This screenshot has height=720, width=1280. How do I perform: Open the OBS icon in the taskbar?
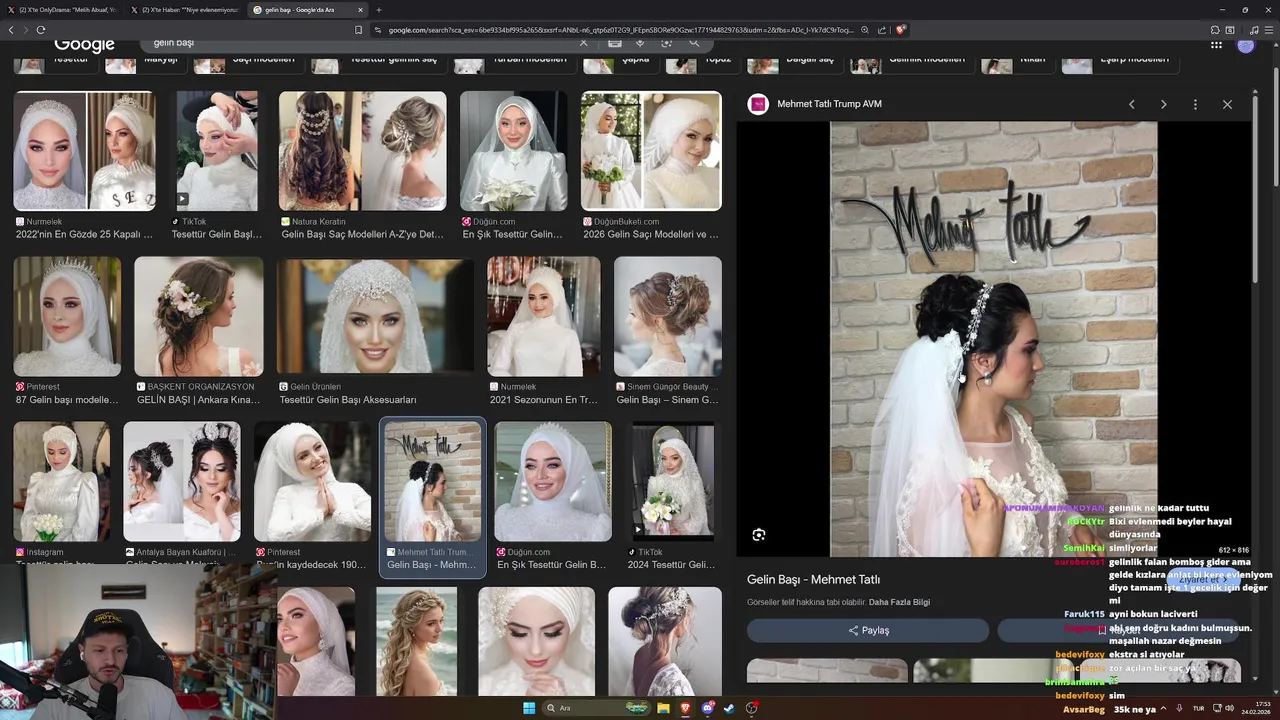tap(751, 708)
